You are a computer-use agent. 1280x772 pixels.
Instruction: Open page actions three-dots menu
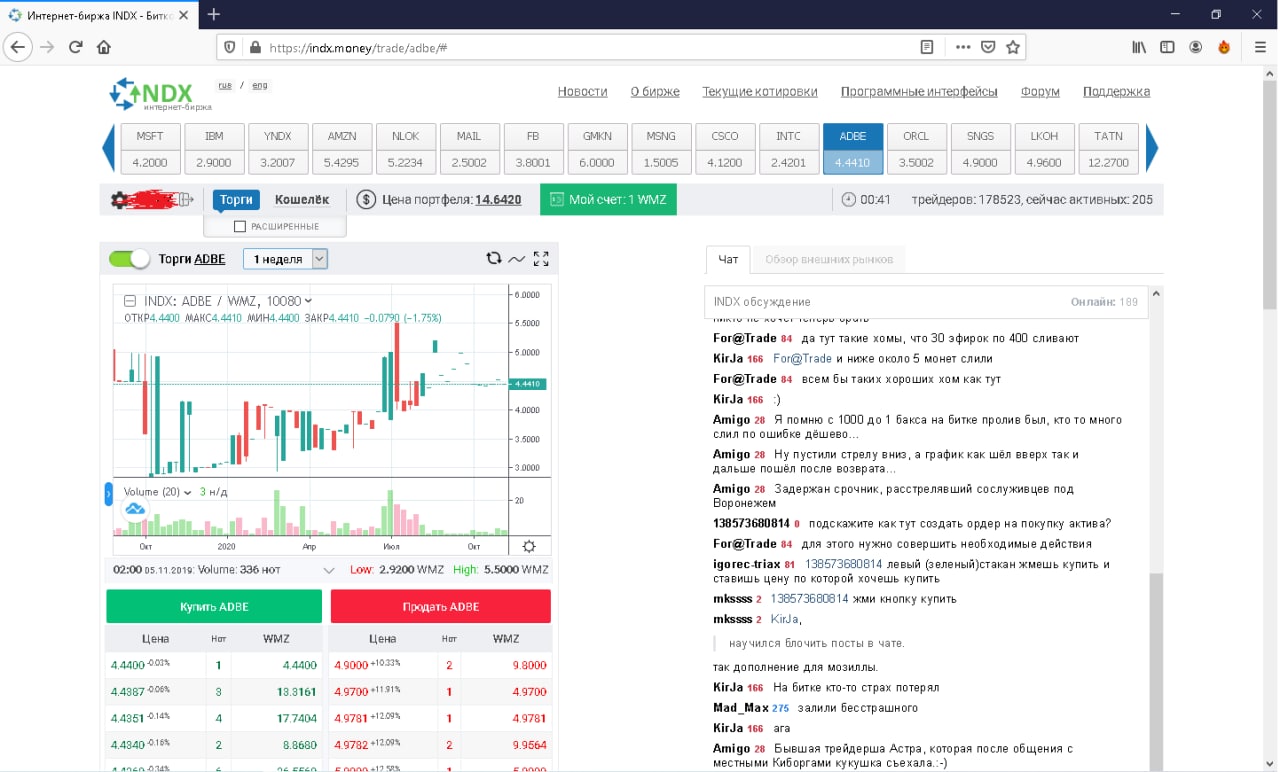tap(962, 47)
